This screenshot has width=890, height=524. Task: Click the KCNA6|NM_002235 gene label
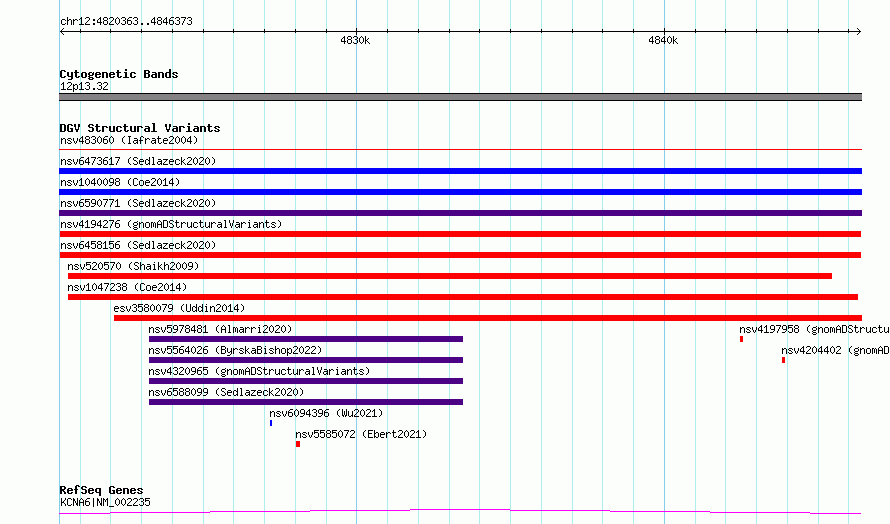point(105,502)
